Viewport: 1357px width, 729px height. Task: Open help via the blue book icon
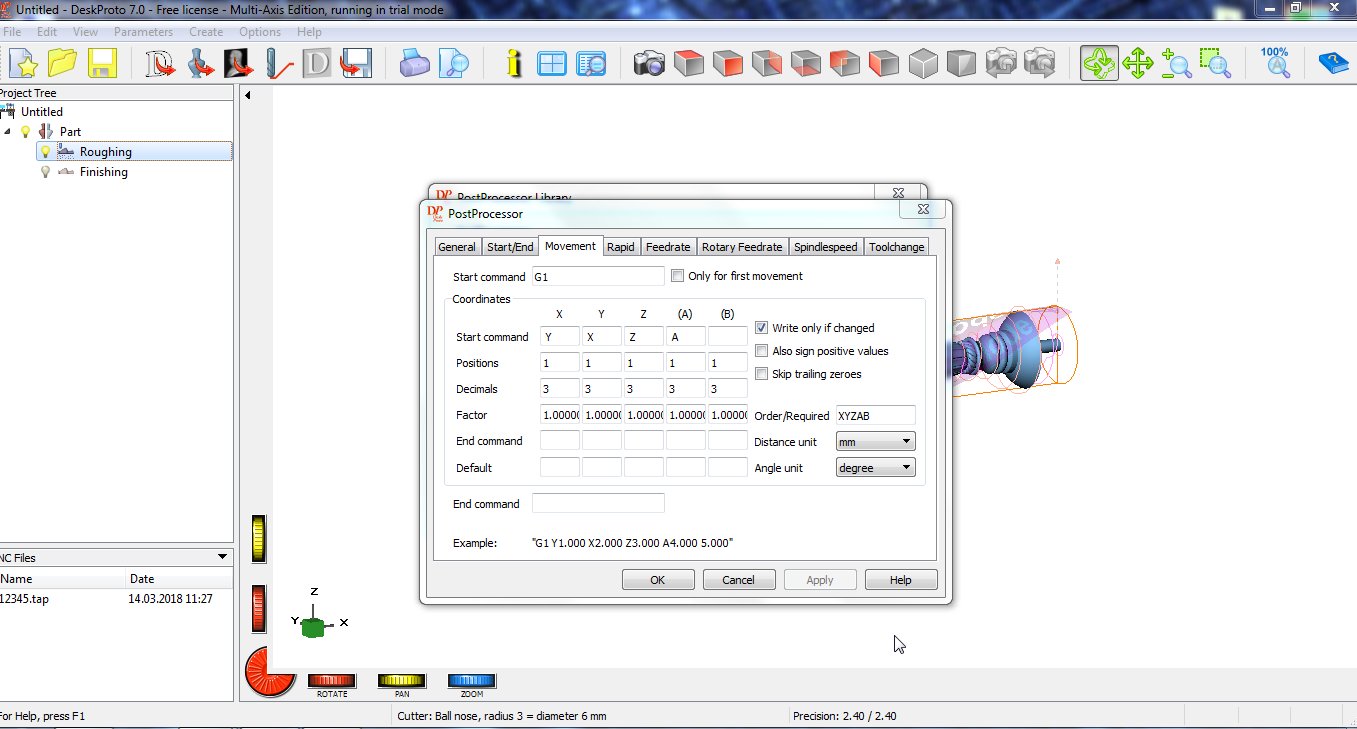(x=1334, y=64)
